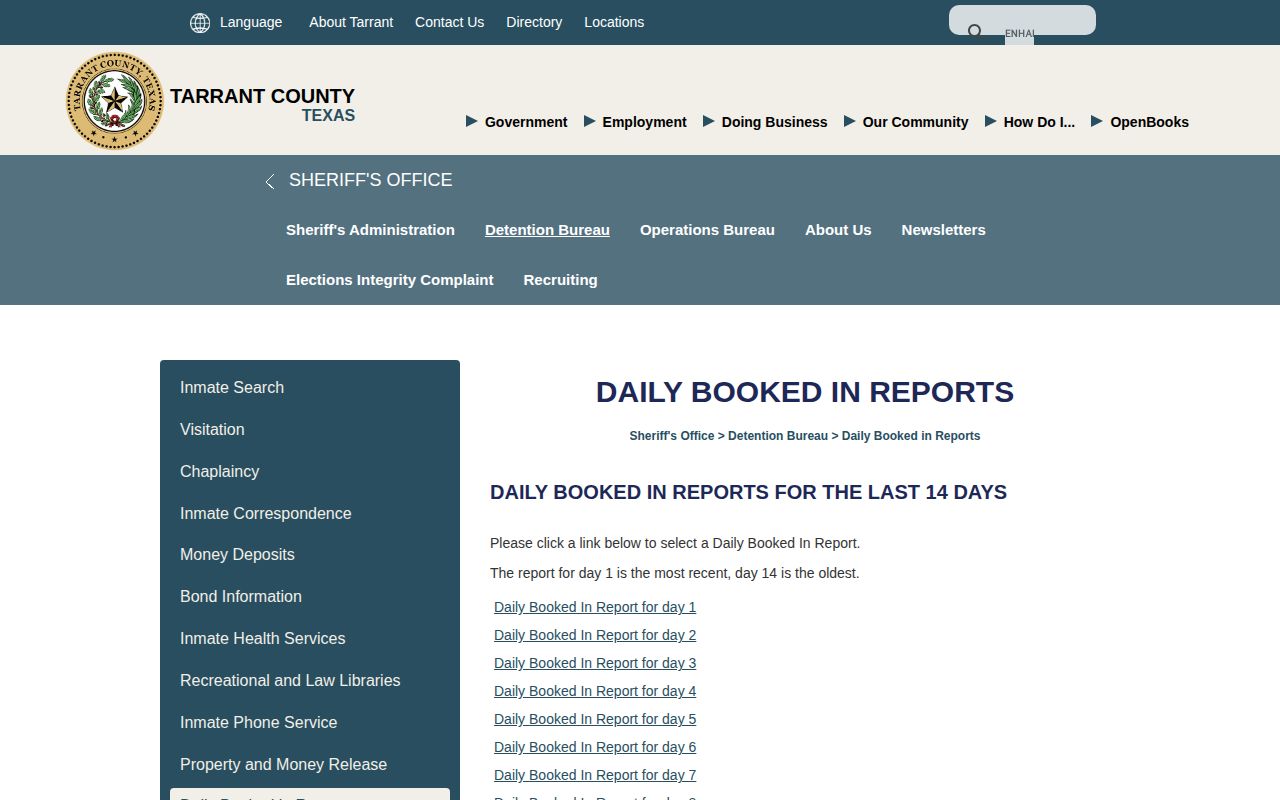Click the search input field
This screenshot has width=1280, height=800.
pyautogui.click(x=1022, y=20)
